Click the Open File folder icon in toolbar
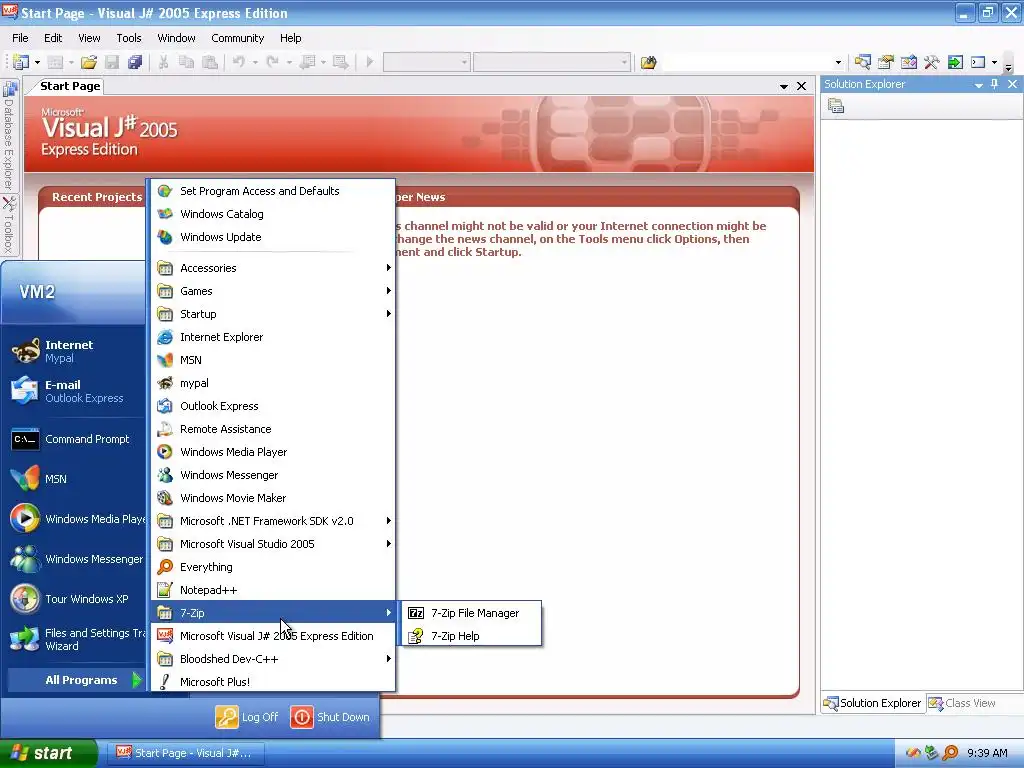Viewport: 1024px width, 768px height. 89,62
